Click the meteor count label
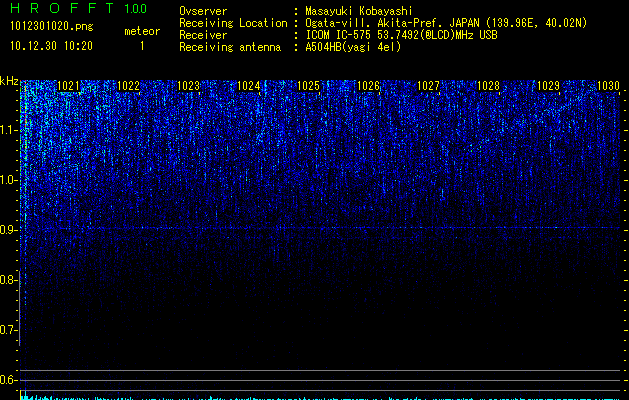Image resolution: width=629 pixels, height=400 pixels. point(142,31)
